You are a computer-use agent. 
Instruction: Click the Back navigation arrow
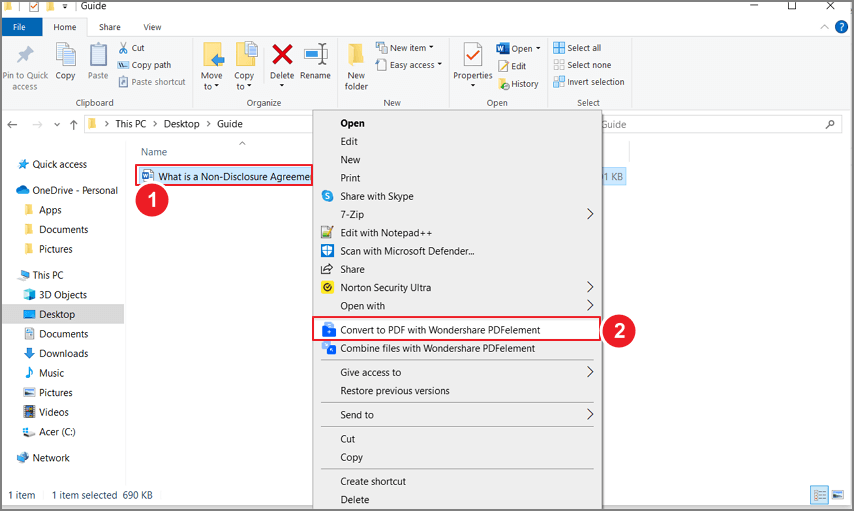pyautogui.click(x=13, y=124)
